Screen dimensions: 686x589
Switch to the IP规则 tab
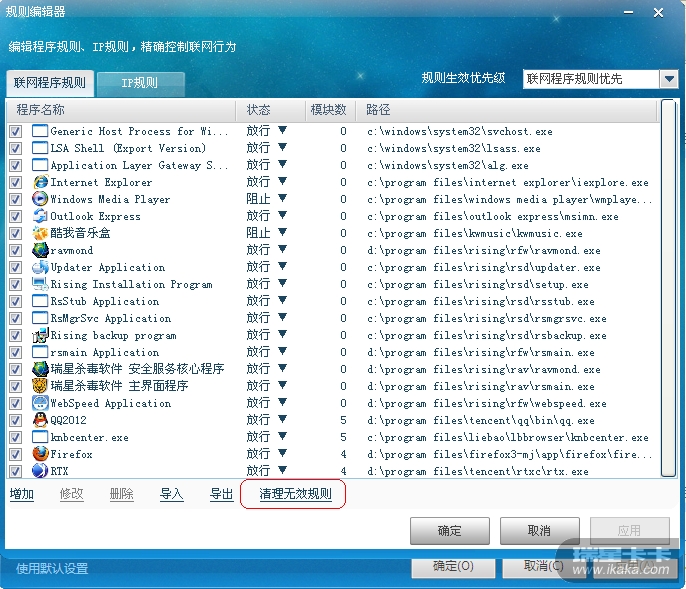[140, 83]
